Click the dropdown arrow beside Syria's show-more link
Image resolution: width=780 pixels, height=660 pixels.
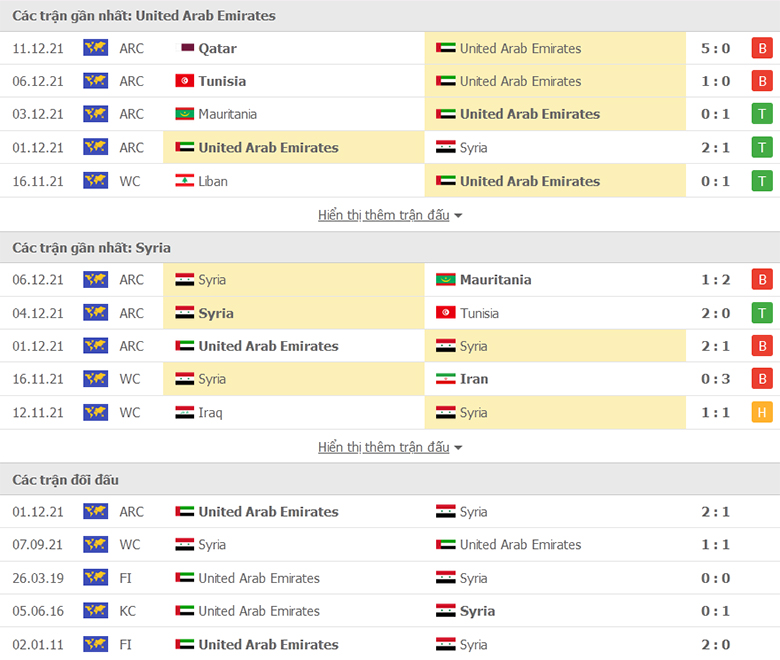pyautogui.click(x=458, y=448)
